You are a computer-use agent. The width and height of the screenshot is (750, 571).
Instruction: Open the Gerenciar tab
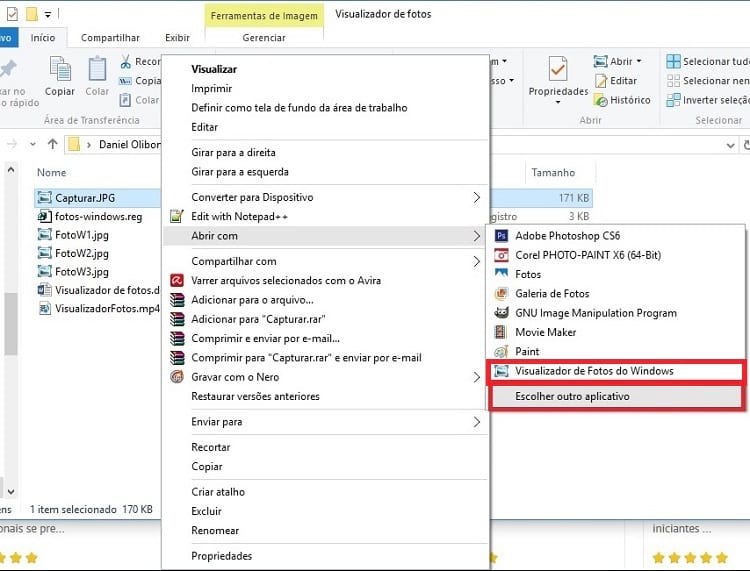pos(264,37)
